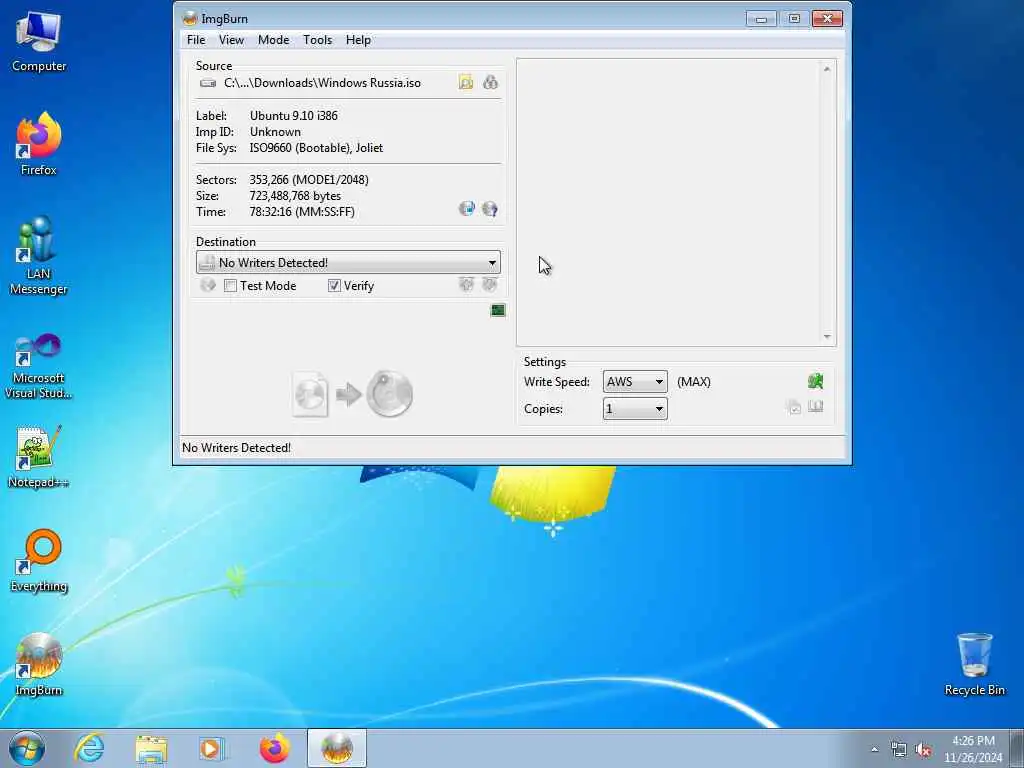
Task: Maximize the ImgBurn window
Action: click(794, 18)
